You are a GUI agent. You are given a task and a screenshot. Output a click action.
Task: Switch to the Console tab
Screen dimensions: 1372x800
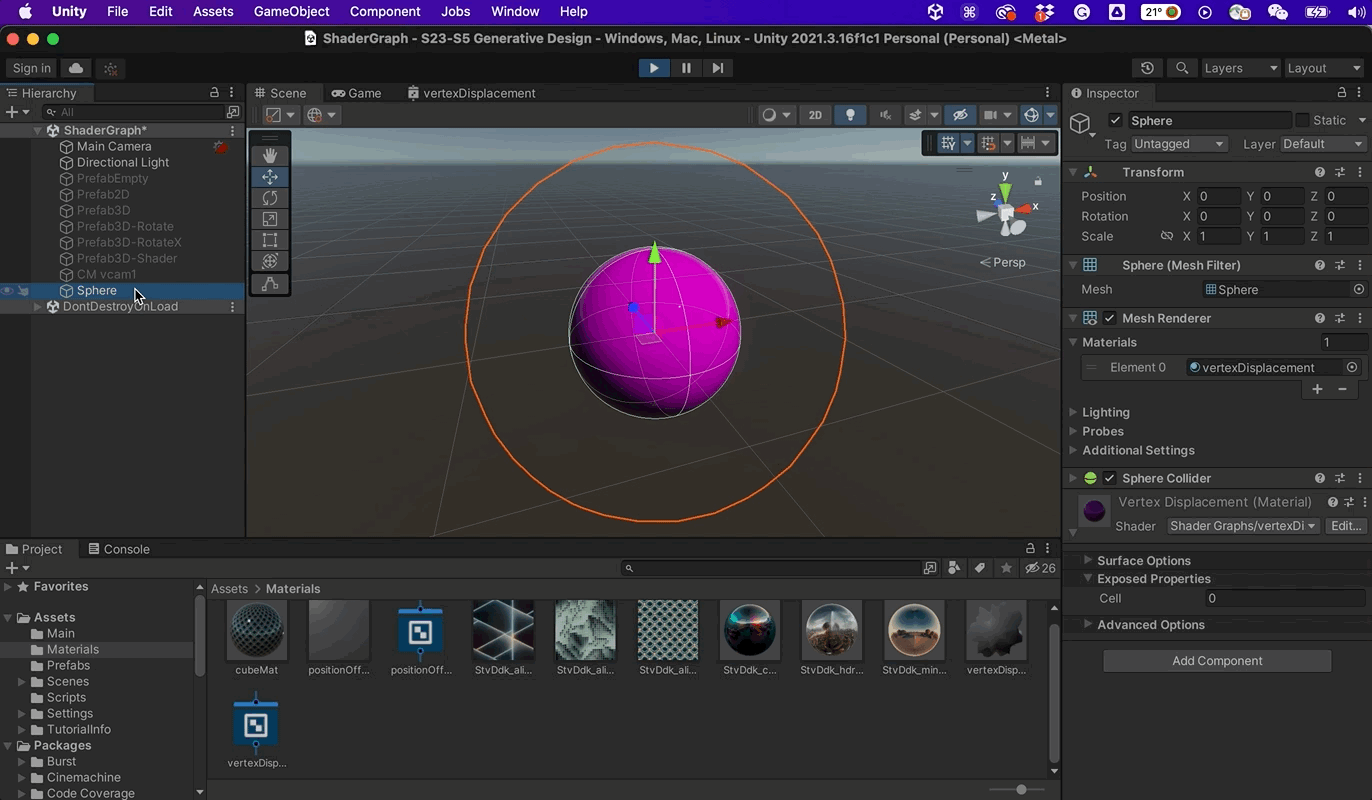119,549
